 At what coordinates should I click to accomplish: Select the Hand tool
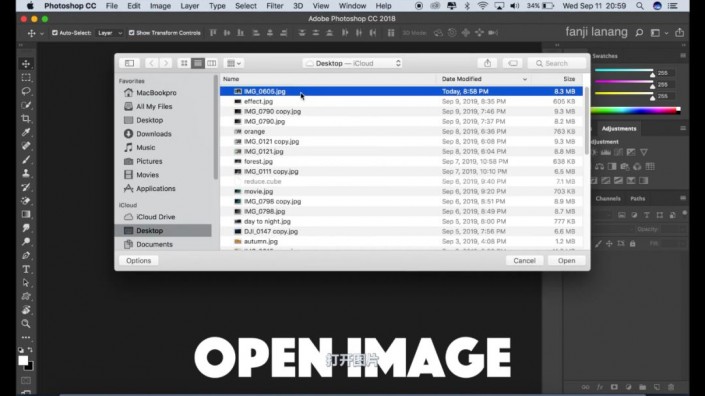pyautogui.click(x=26, y=310)
